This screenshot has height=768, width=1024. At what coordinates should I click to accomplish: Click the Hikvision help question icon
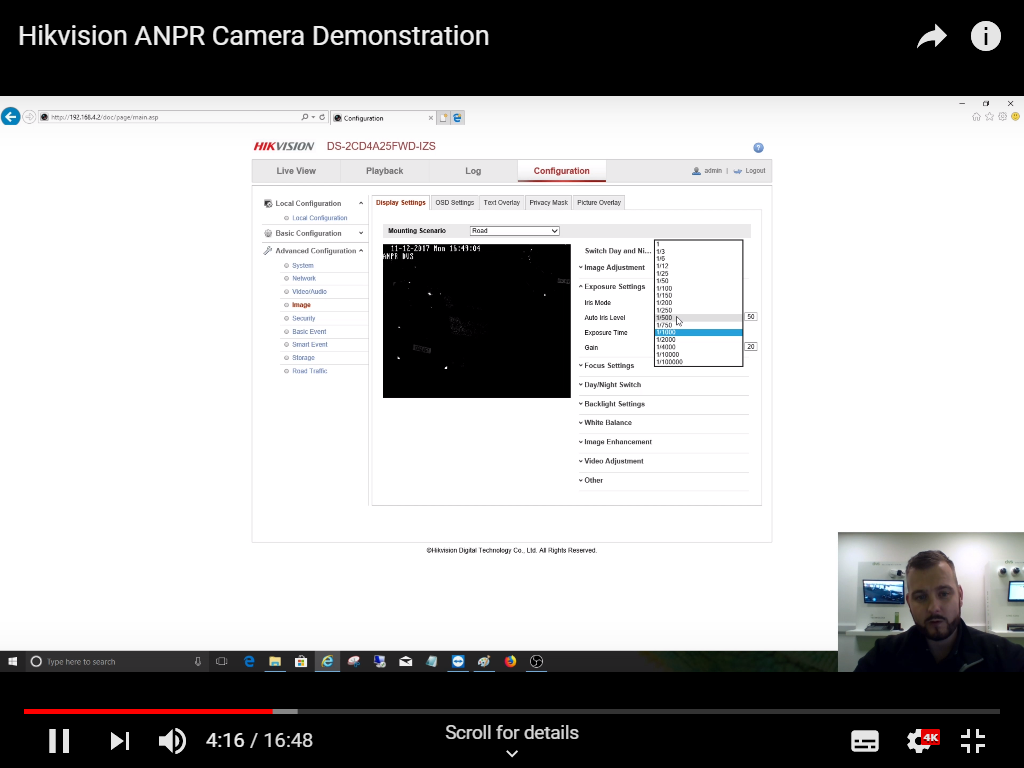[758, 148]
